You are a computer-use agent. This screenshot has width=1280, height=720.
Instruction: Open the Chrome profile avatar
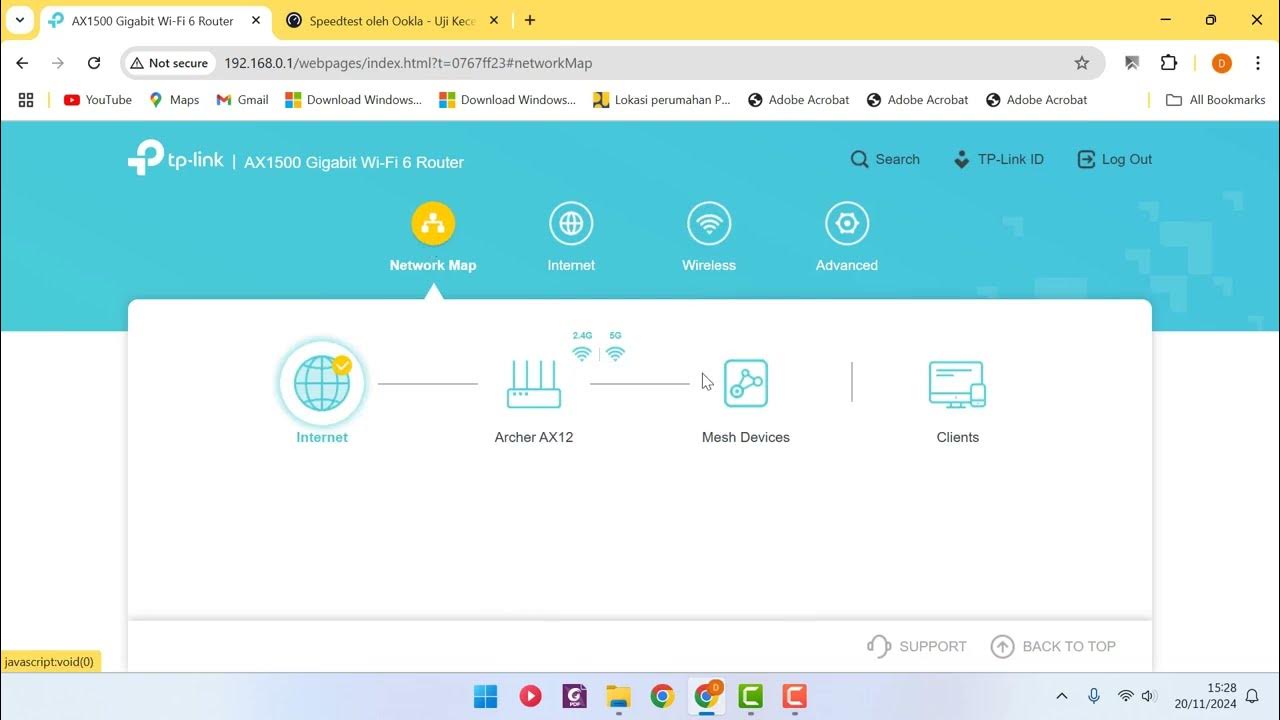pos(1221,63)
